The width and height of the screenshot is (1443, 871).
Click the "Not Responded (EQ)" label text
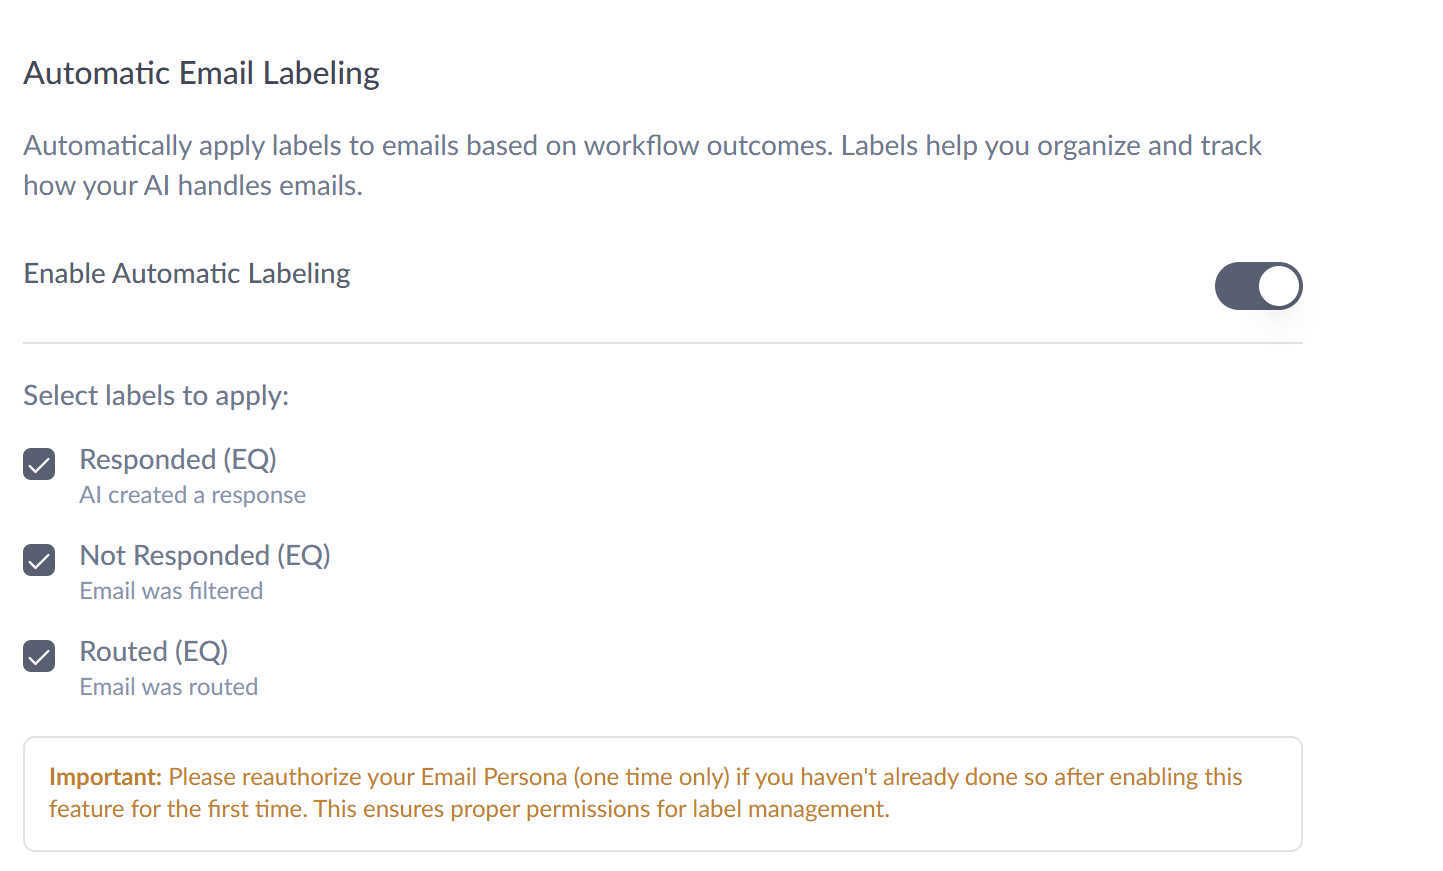(205, 555)
